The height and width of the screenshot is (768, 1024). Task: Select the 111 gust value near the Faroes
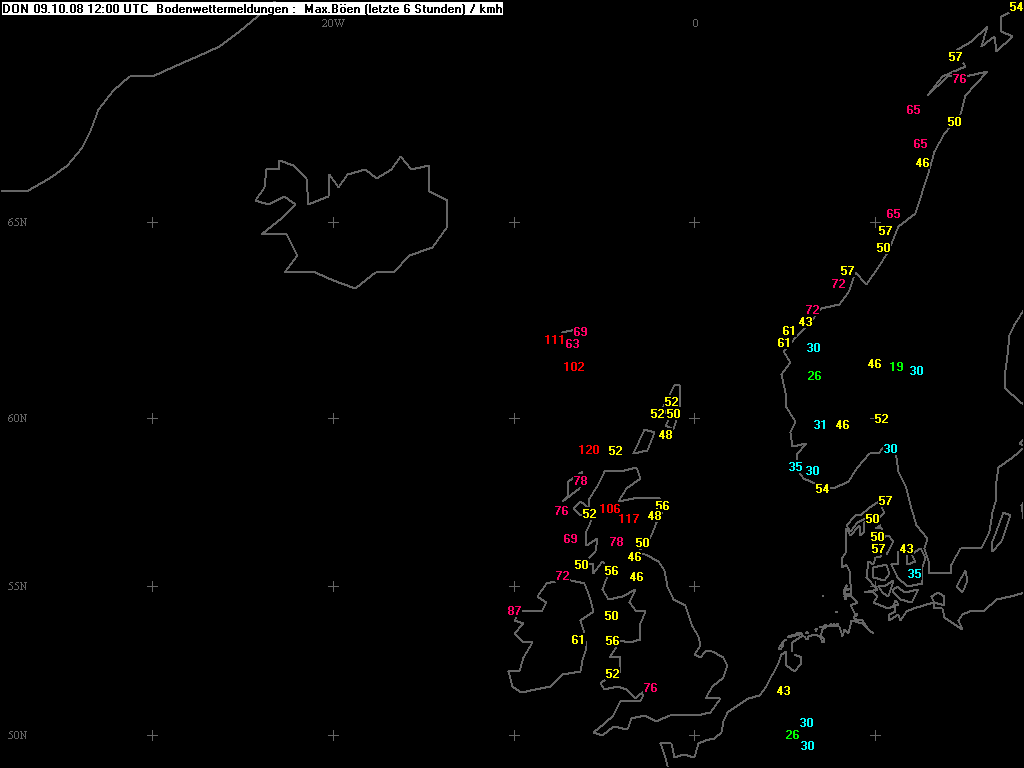point(554,340)
